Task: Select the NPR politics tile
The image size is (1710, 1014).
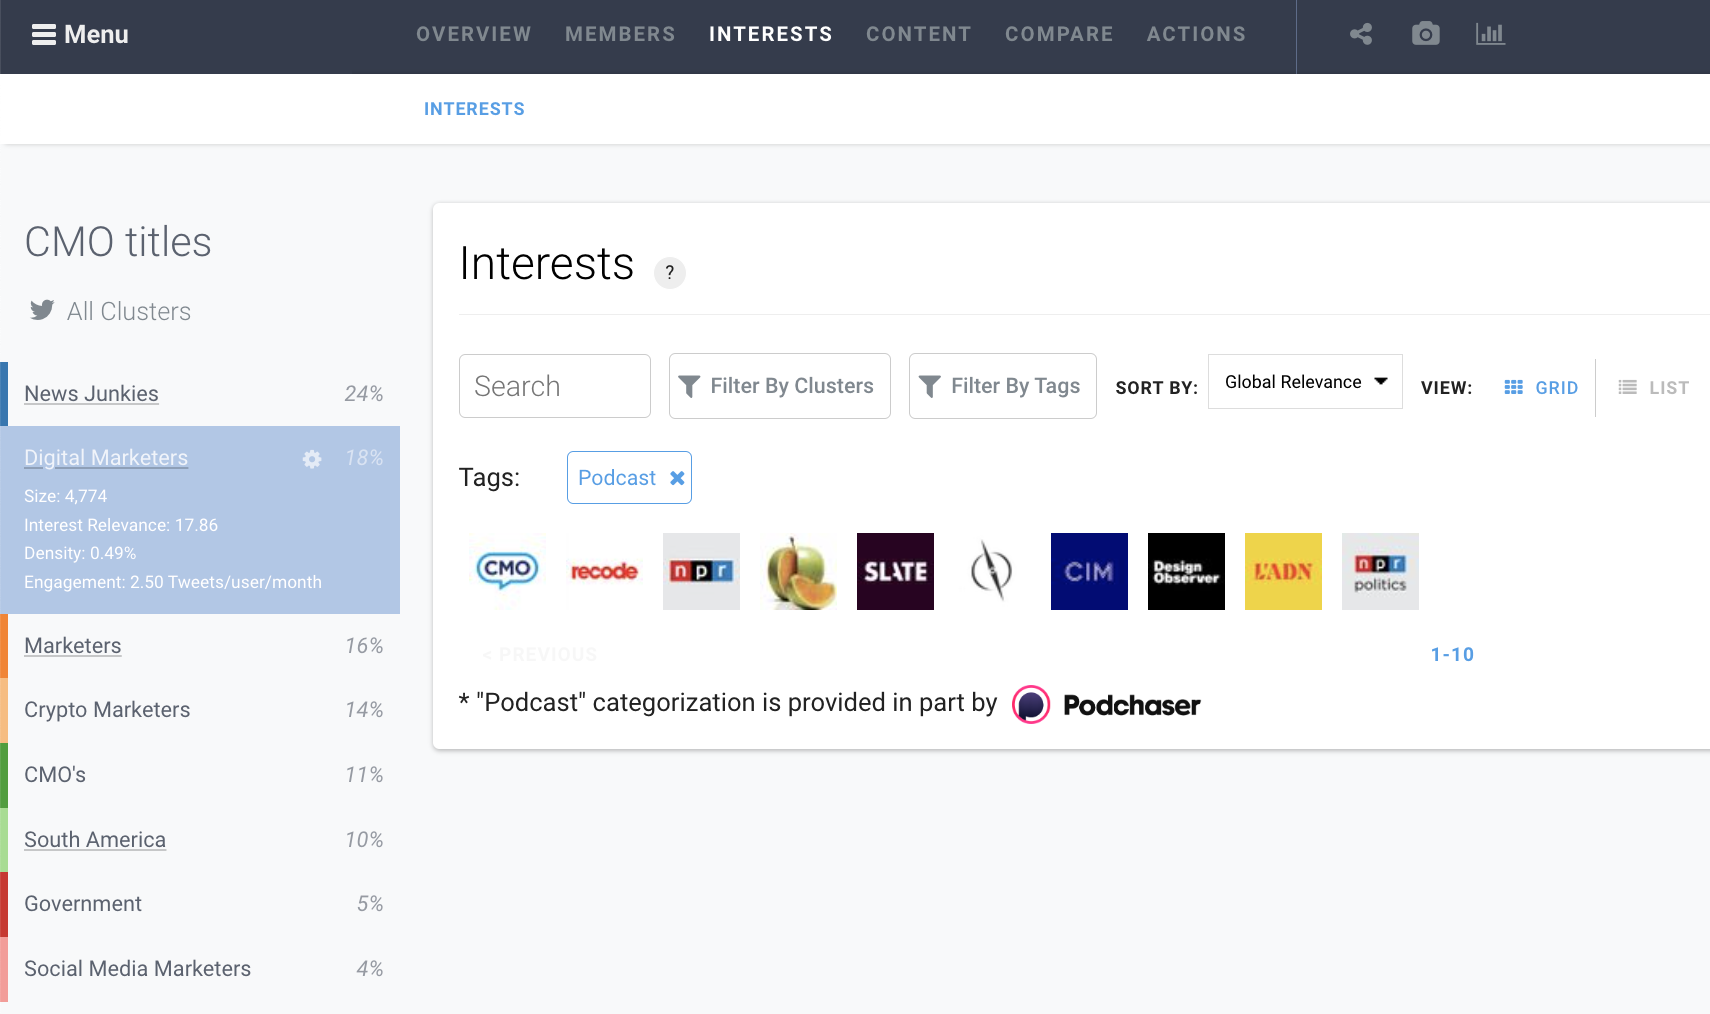Action: pos(1380,571)
